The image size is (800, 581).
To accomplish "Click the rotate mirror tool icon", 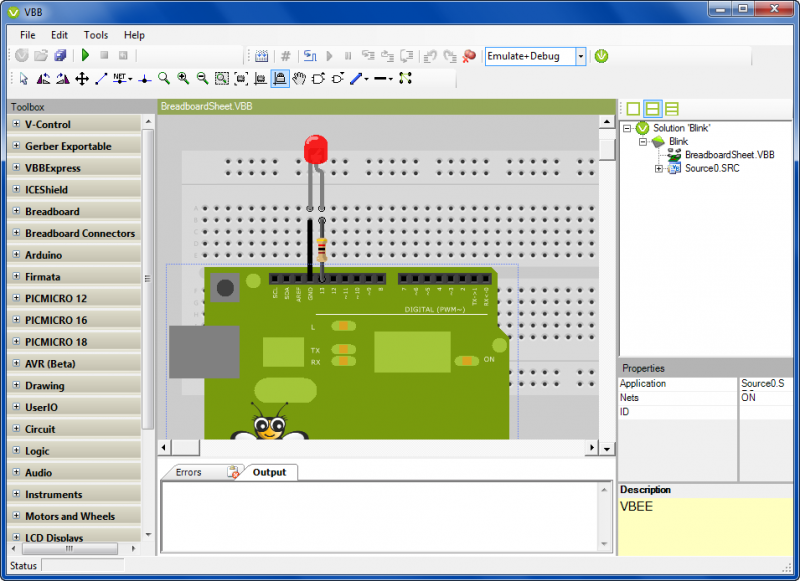I will coord(63,79).
